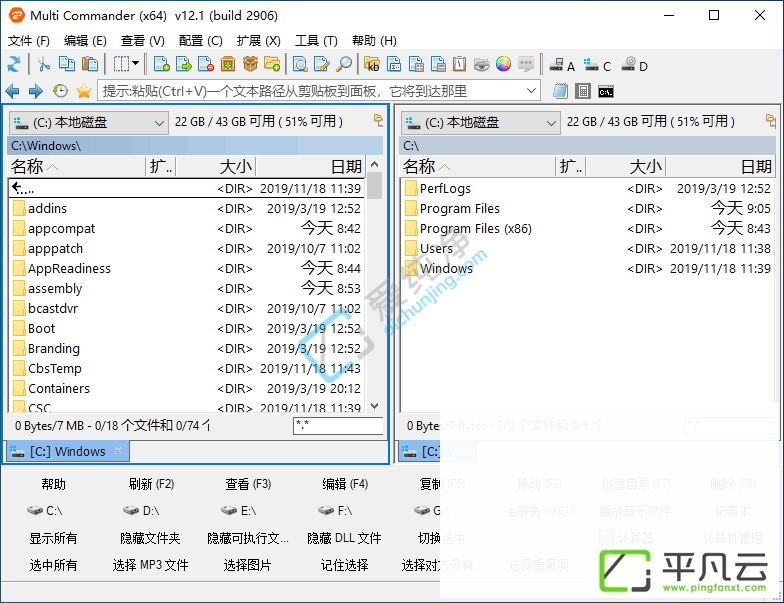Click the file icon with green arrow

point(184,64)
